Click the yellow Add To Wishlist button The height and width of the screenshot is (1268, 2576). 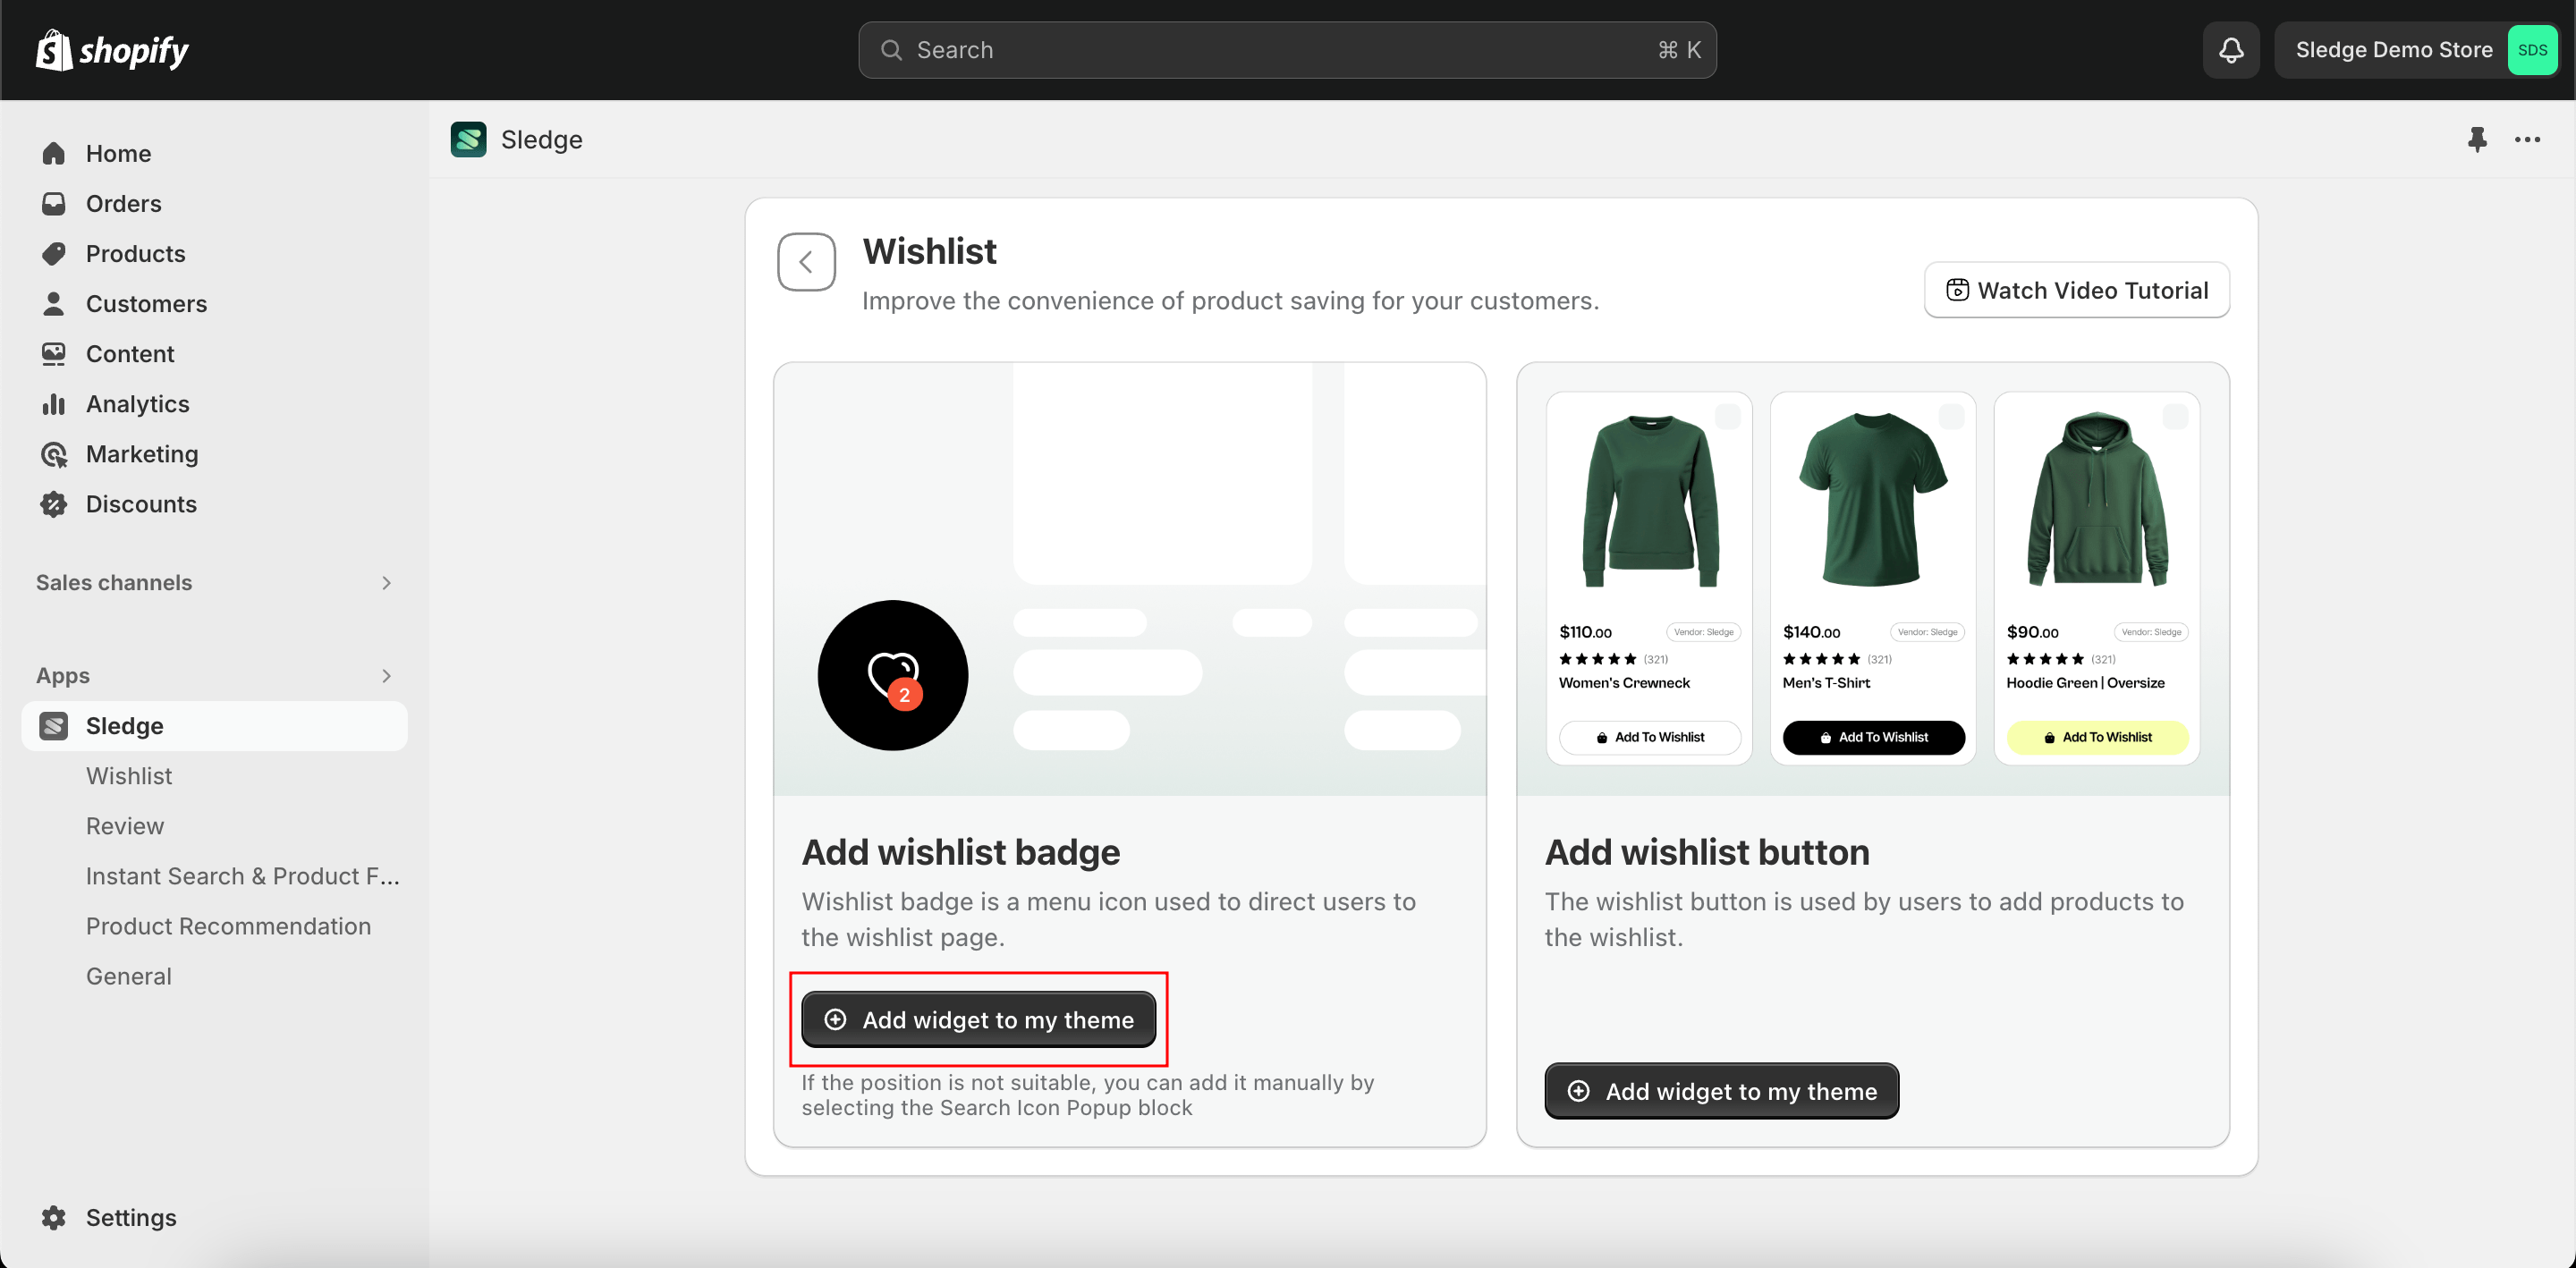[2096, 737]
